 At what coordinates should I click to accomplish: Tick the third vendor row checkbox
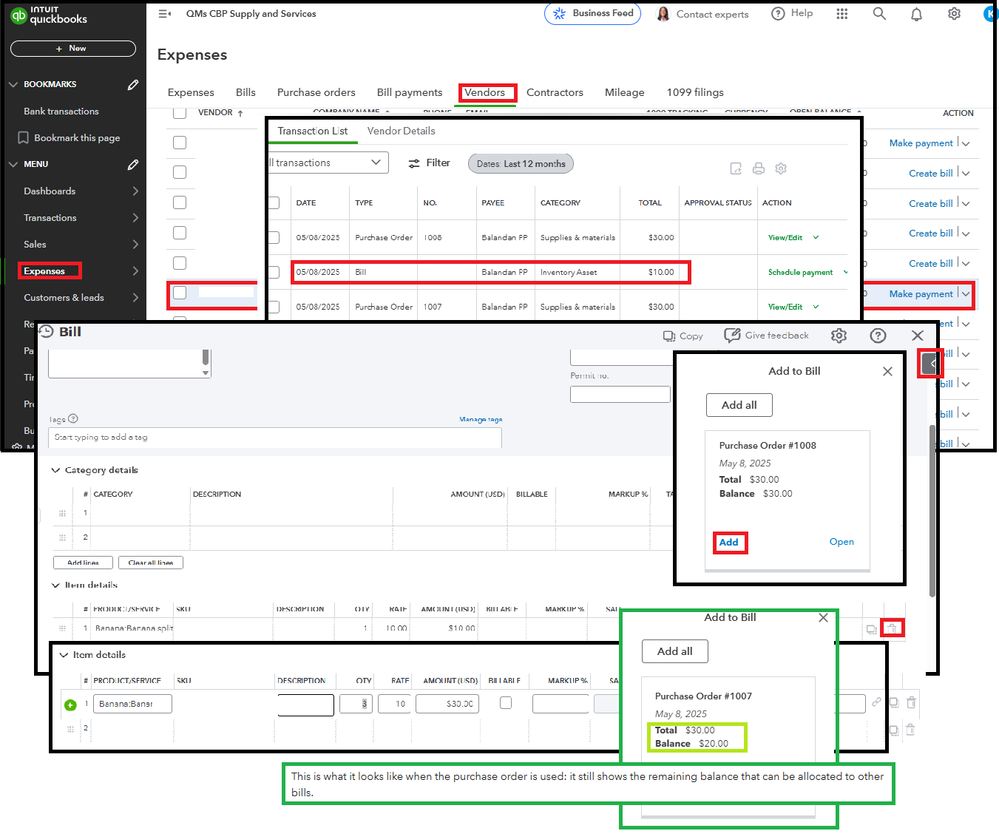coord(180,203)
